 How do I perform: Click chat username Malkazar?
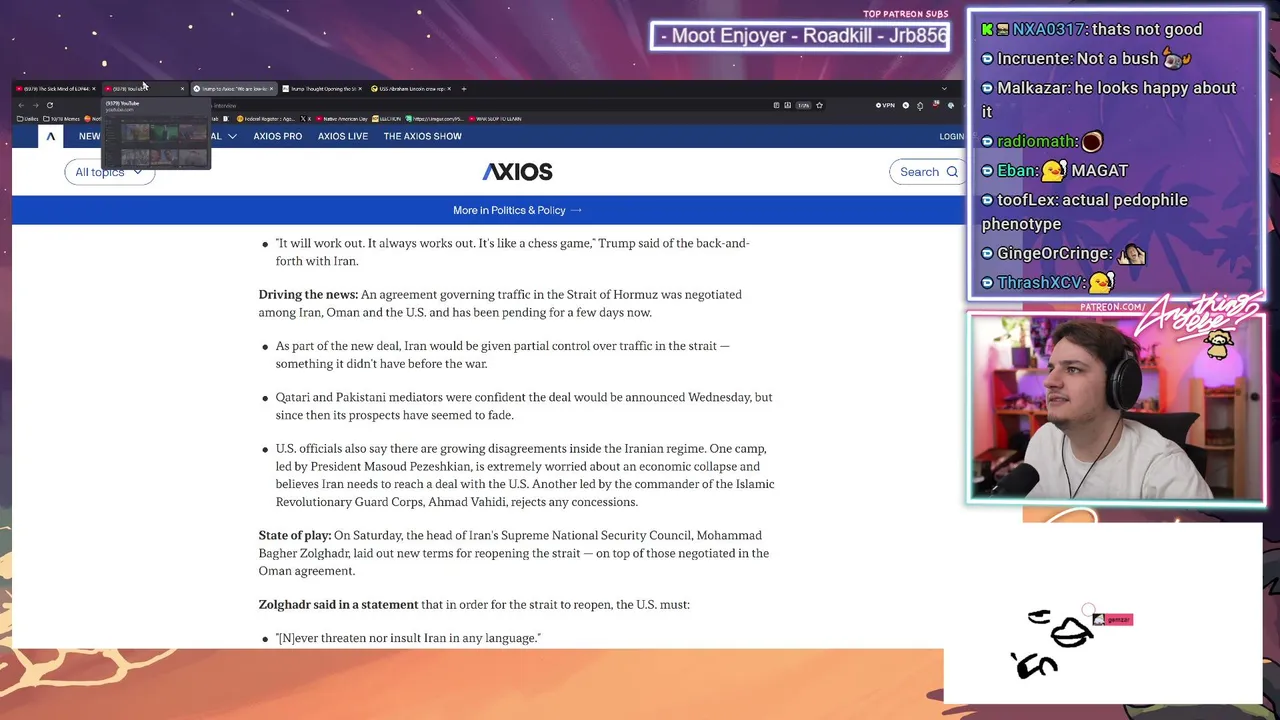pos(1031,88)
